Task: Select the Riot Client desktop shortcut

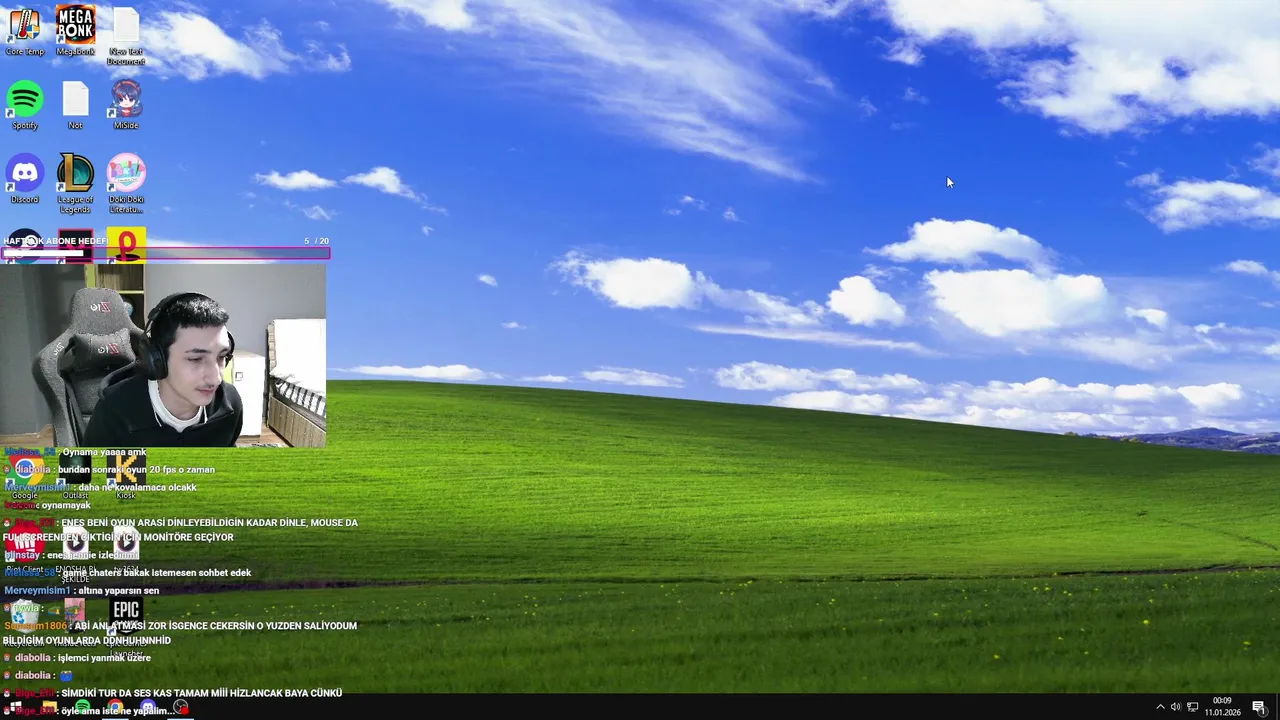Action: [25, 550]
